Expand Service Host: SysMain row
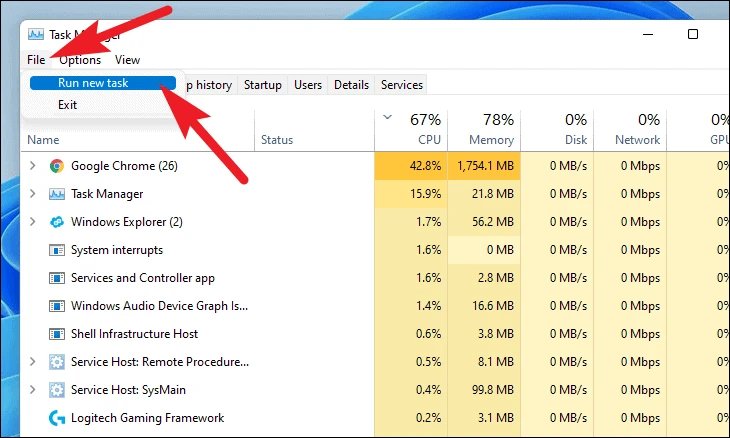The image size is (730, 438). (x=32, y=390)
